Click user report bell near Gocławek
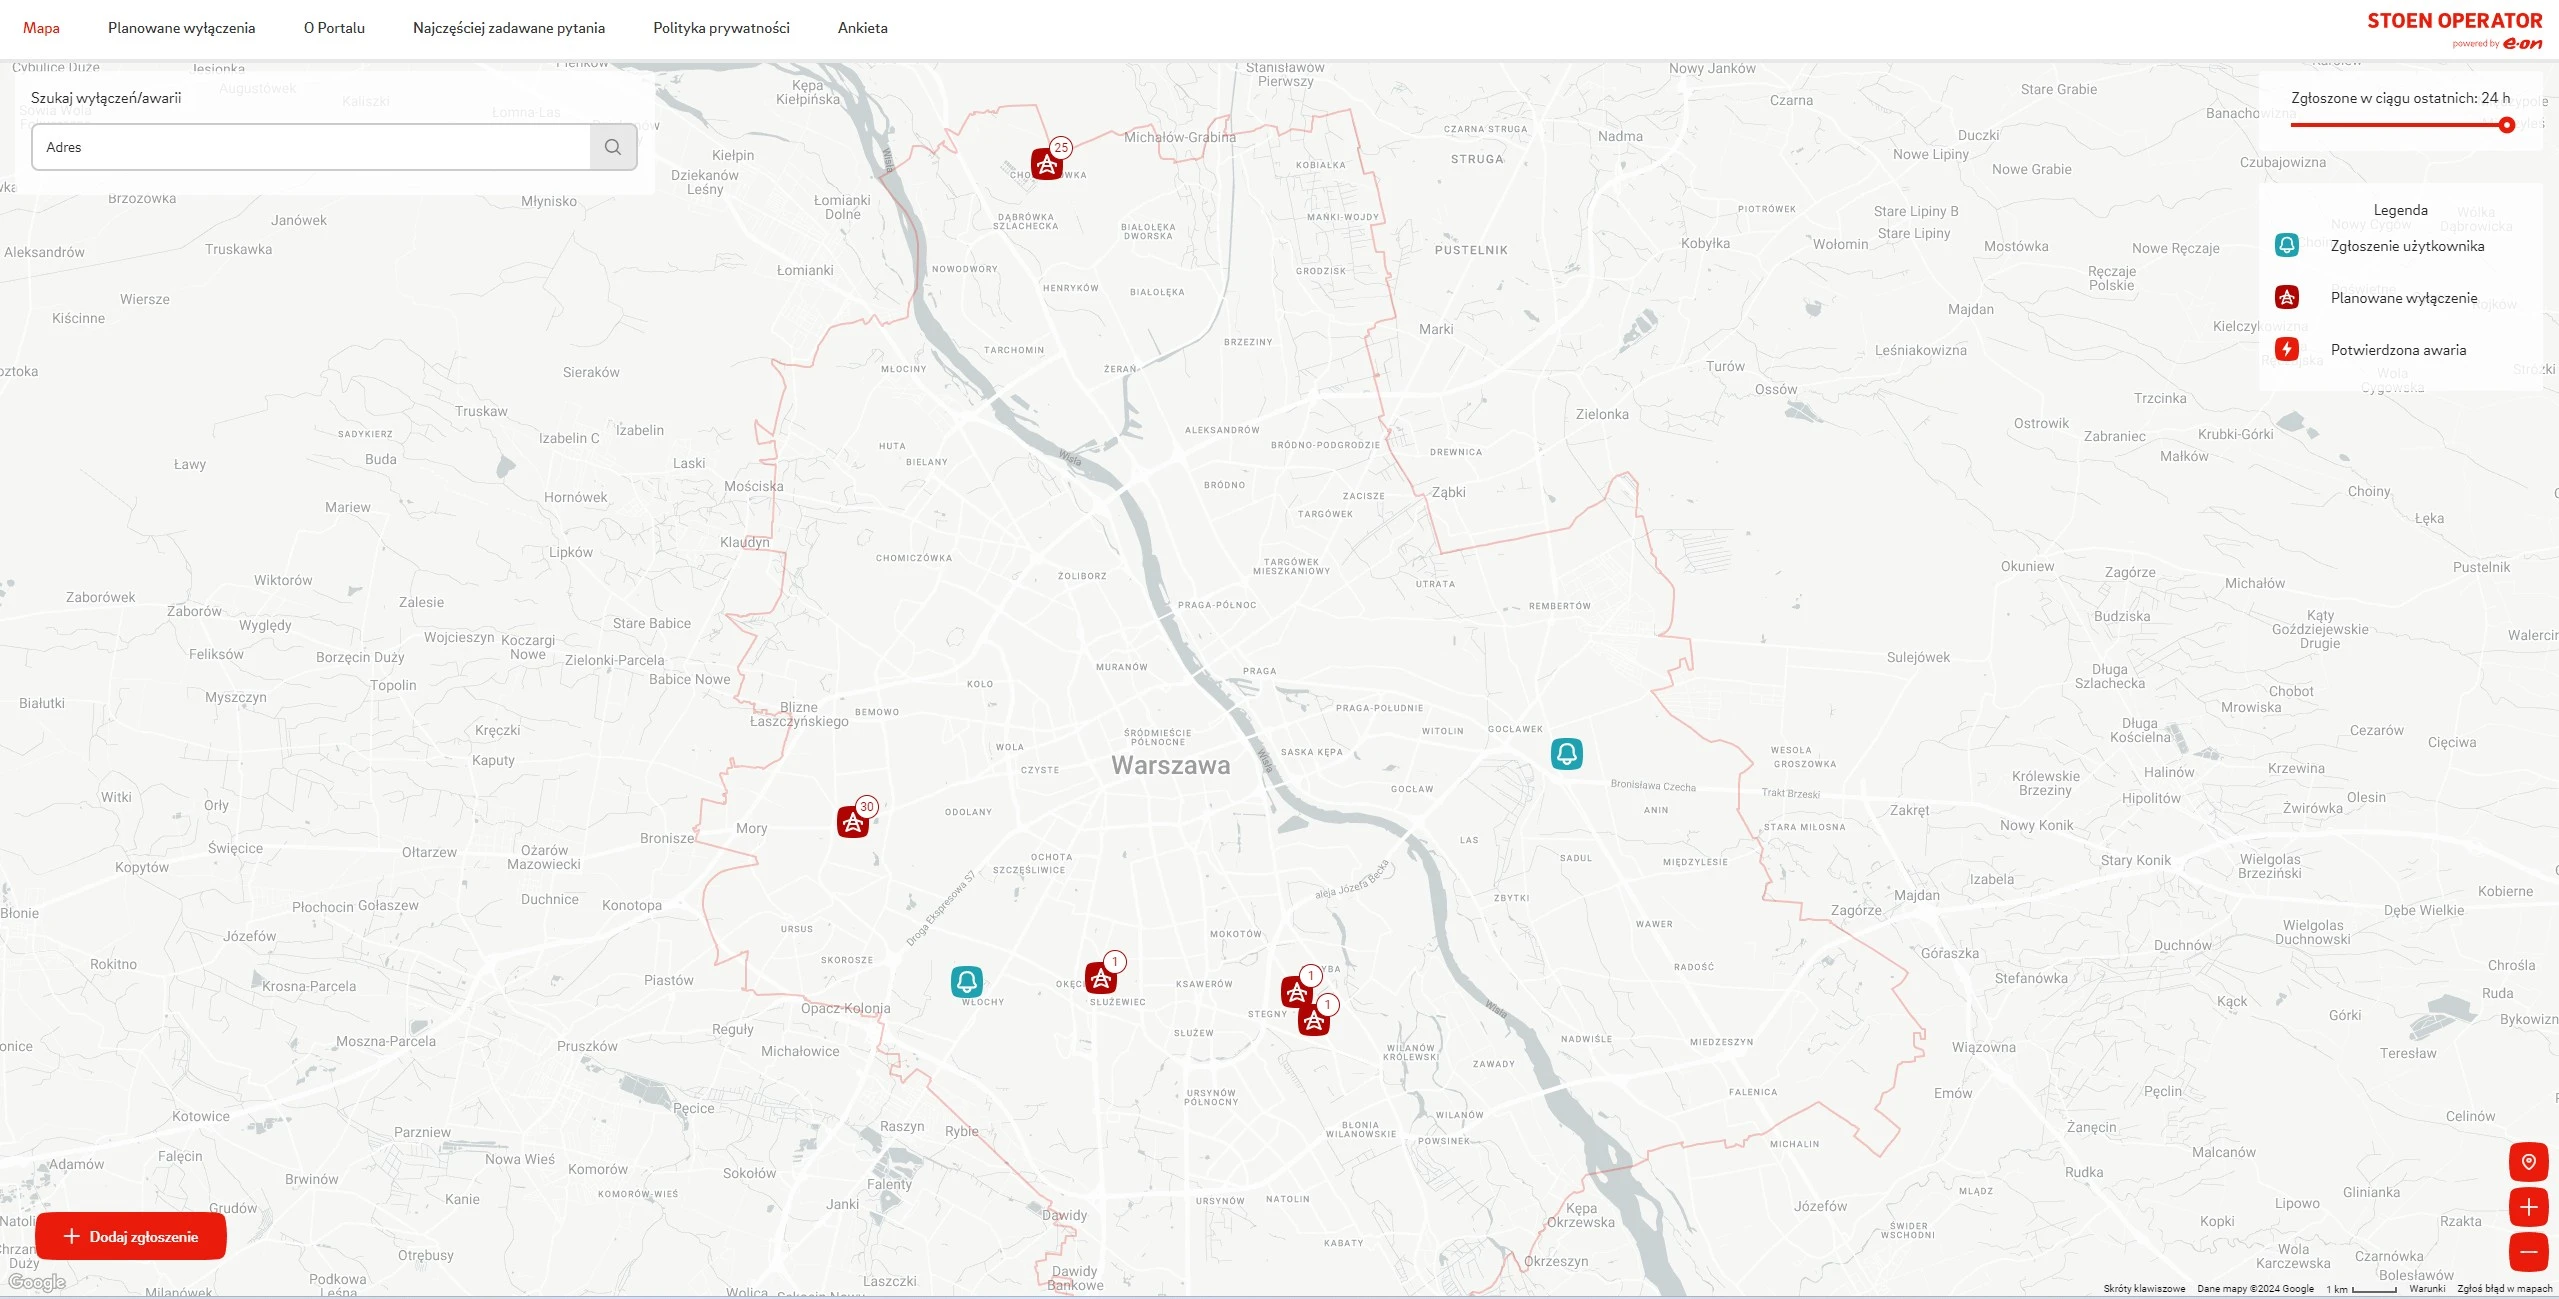The width and height of the screenshot is (2559, 1299). [1566, 754]
